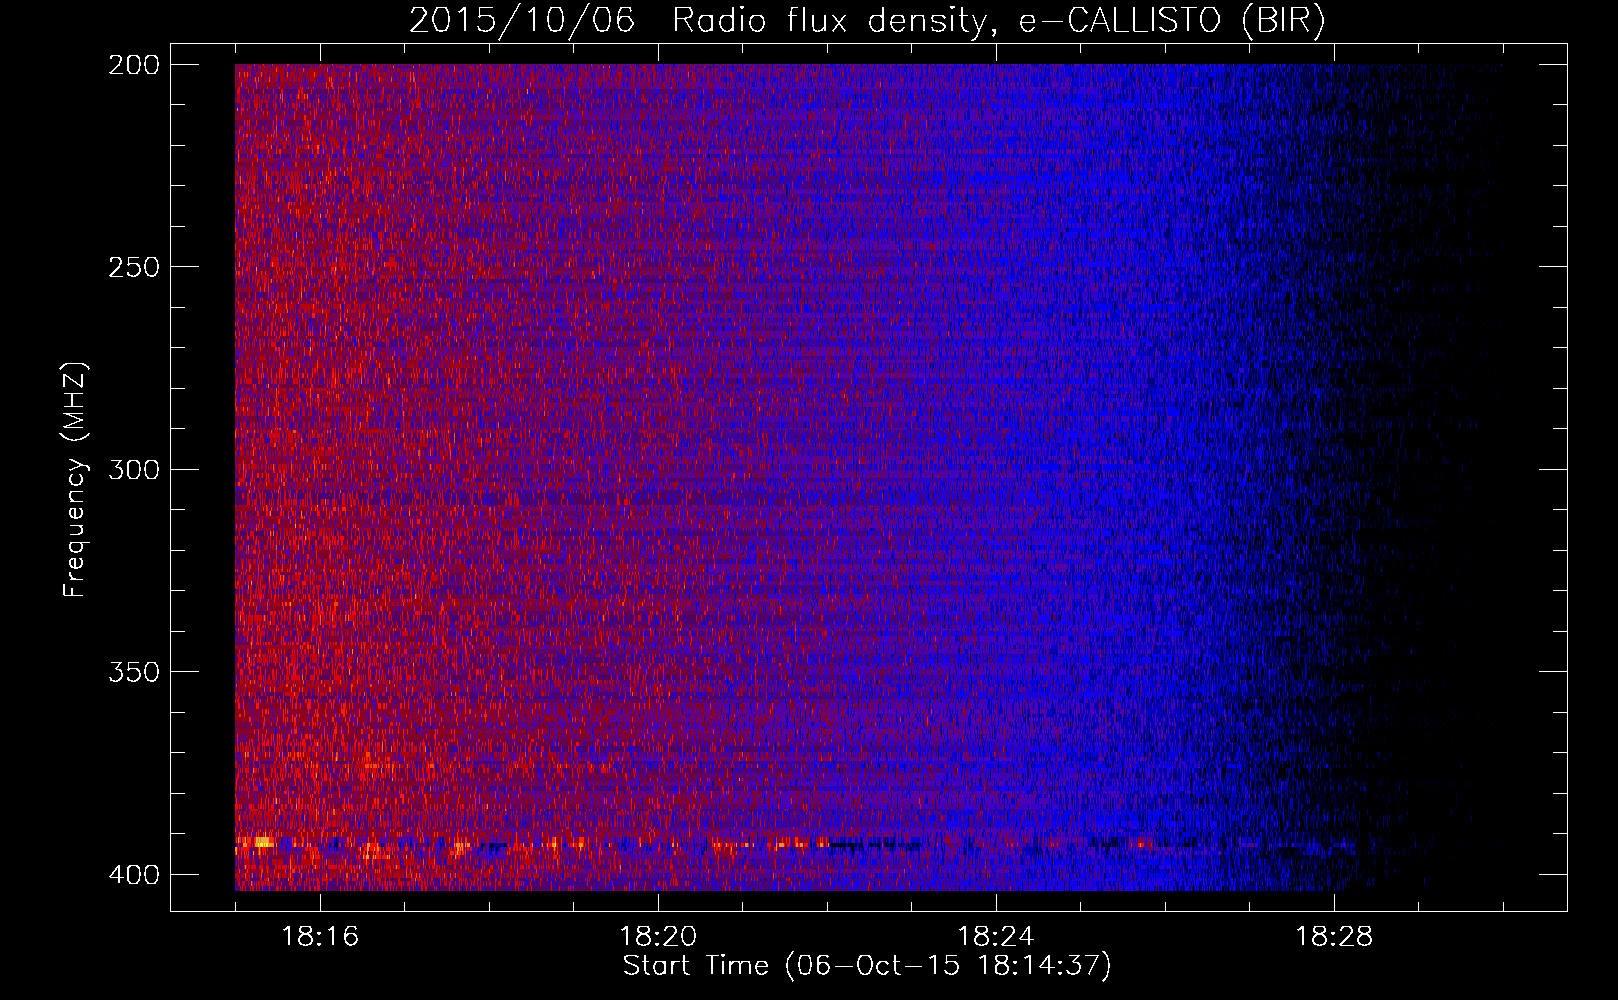The height and width of the screenshot is (1000, 1618).
Task: Select the "Frequency (MHZ)" axis label
Action: [x=75, y=479]
